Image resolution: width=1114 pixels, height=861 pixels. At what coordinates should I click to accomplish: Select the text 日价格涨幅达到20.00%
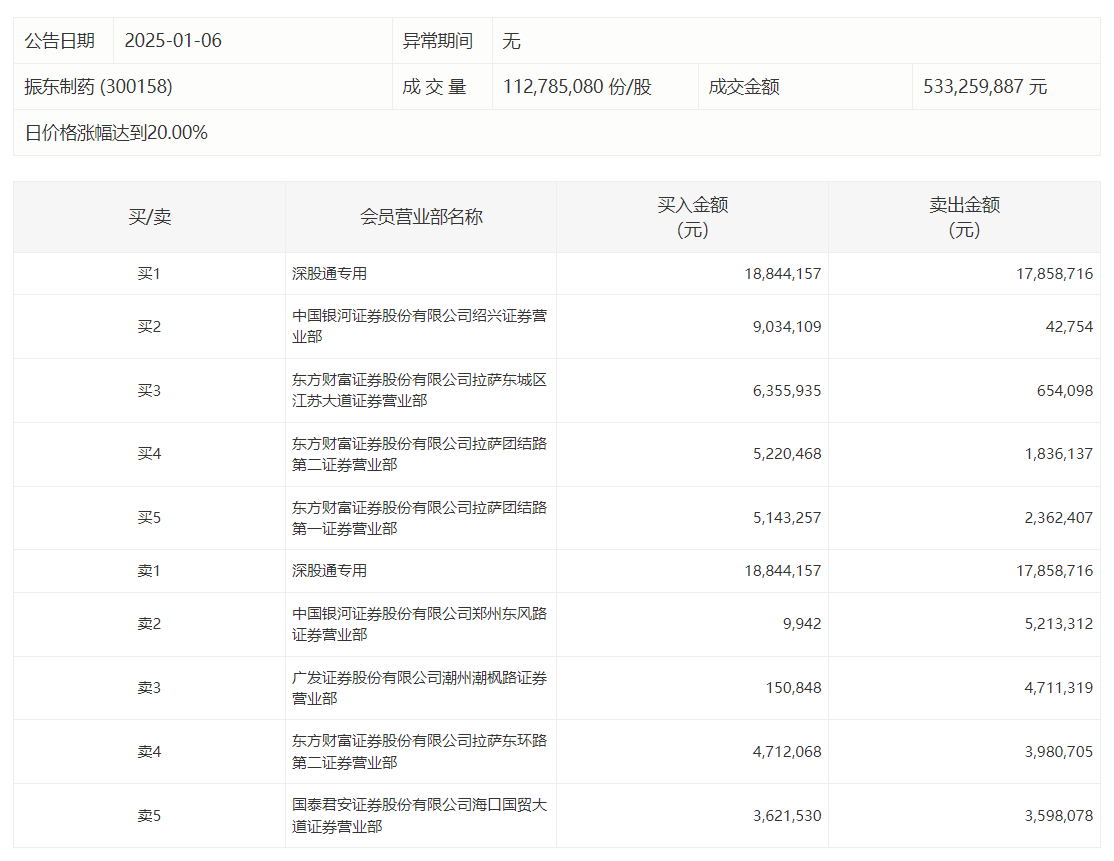click(x=116, y=132)
